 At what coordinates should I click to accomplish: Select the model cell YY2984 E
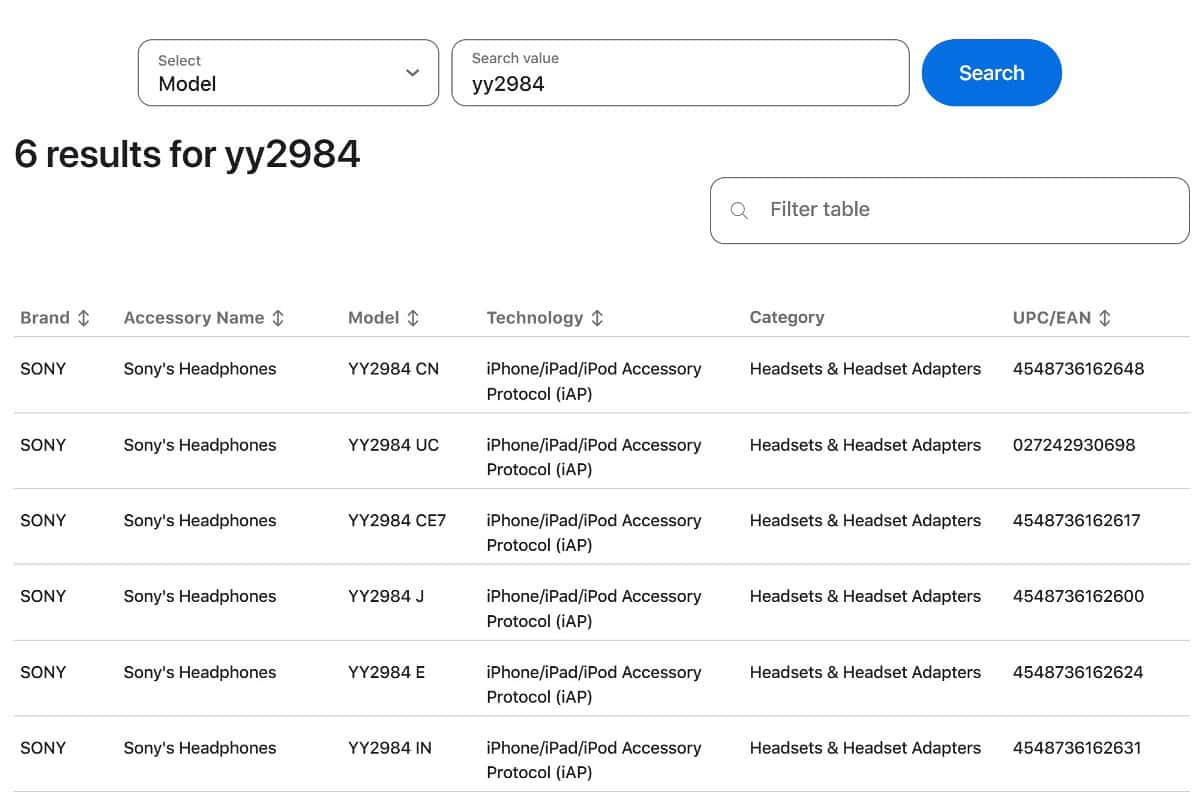coord(386,673)
